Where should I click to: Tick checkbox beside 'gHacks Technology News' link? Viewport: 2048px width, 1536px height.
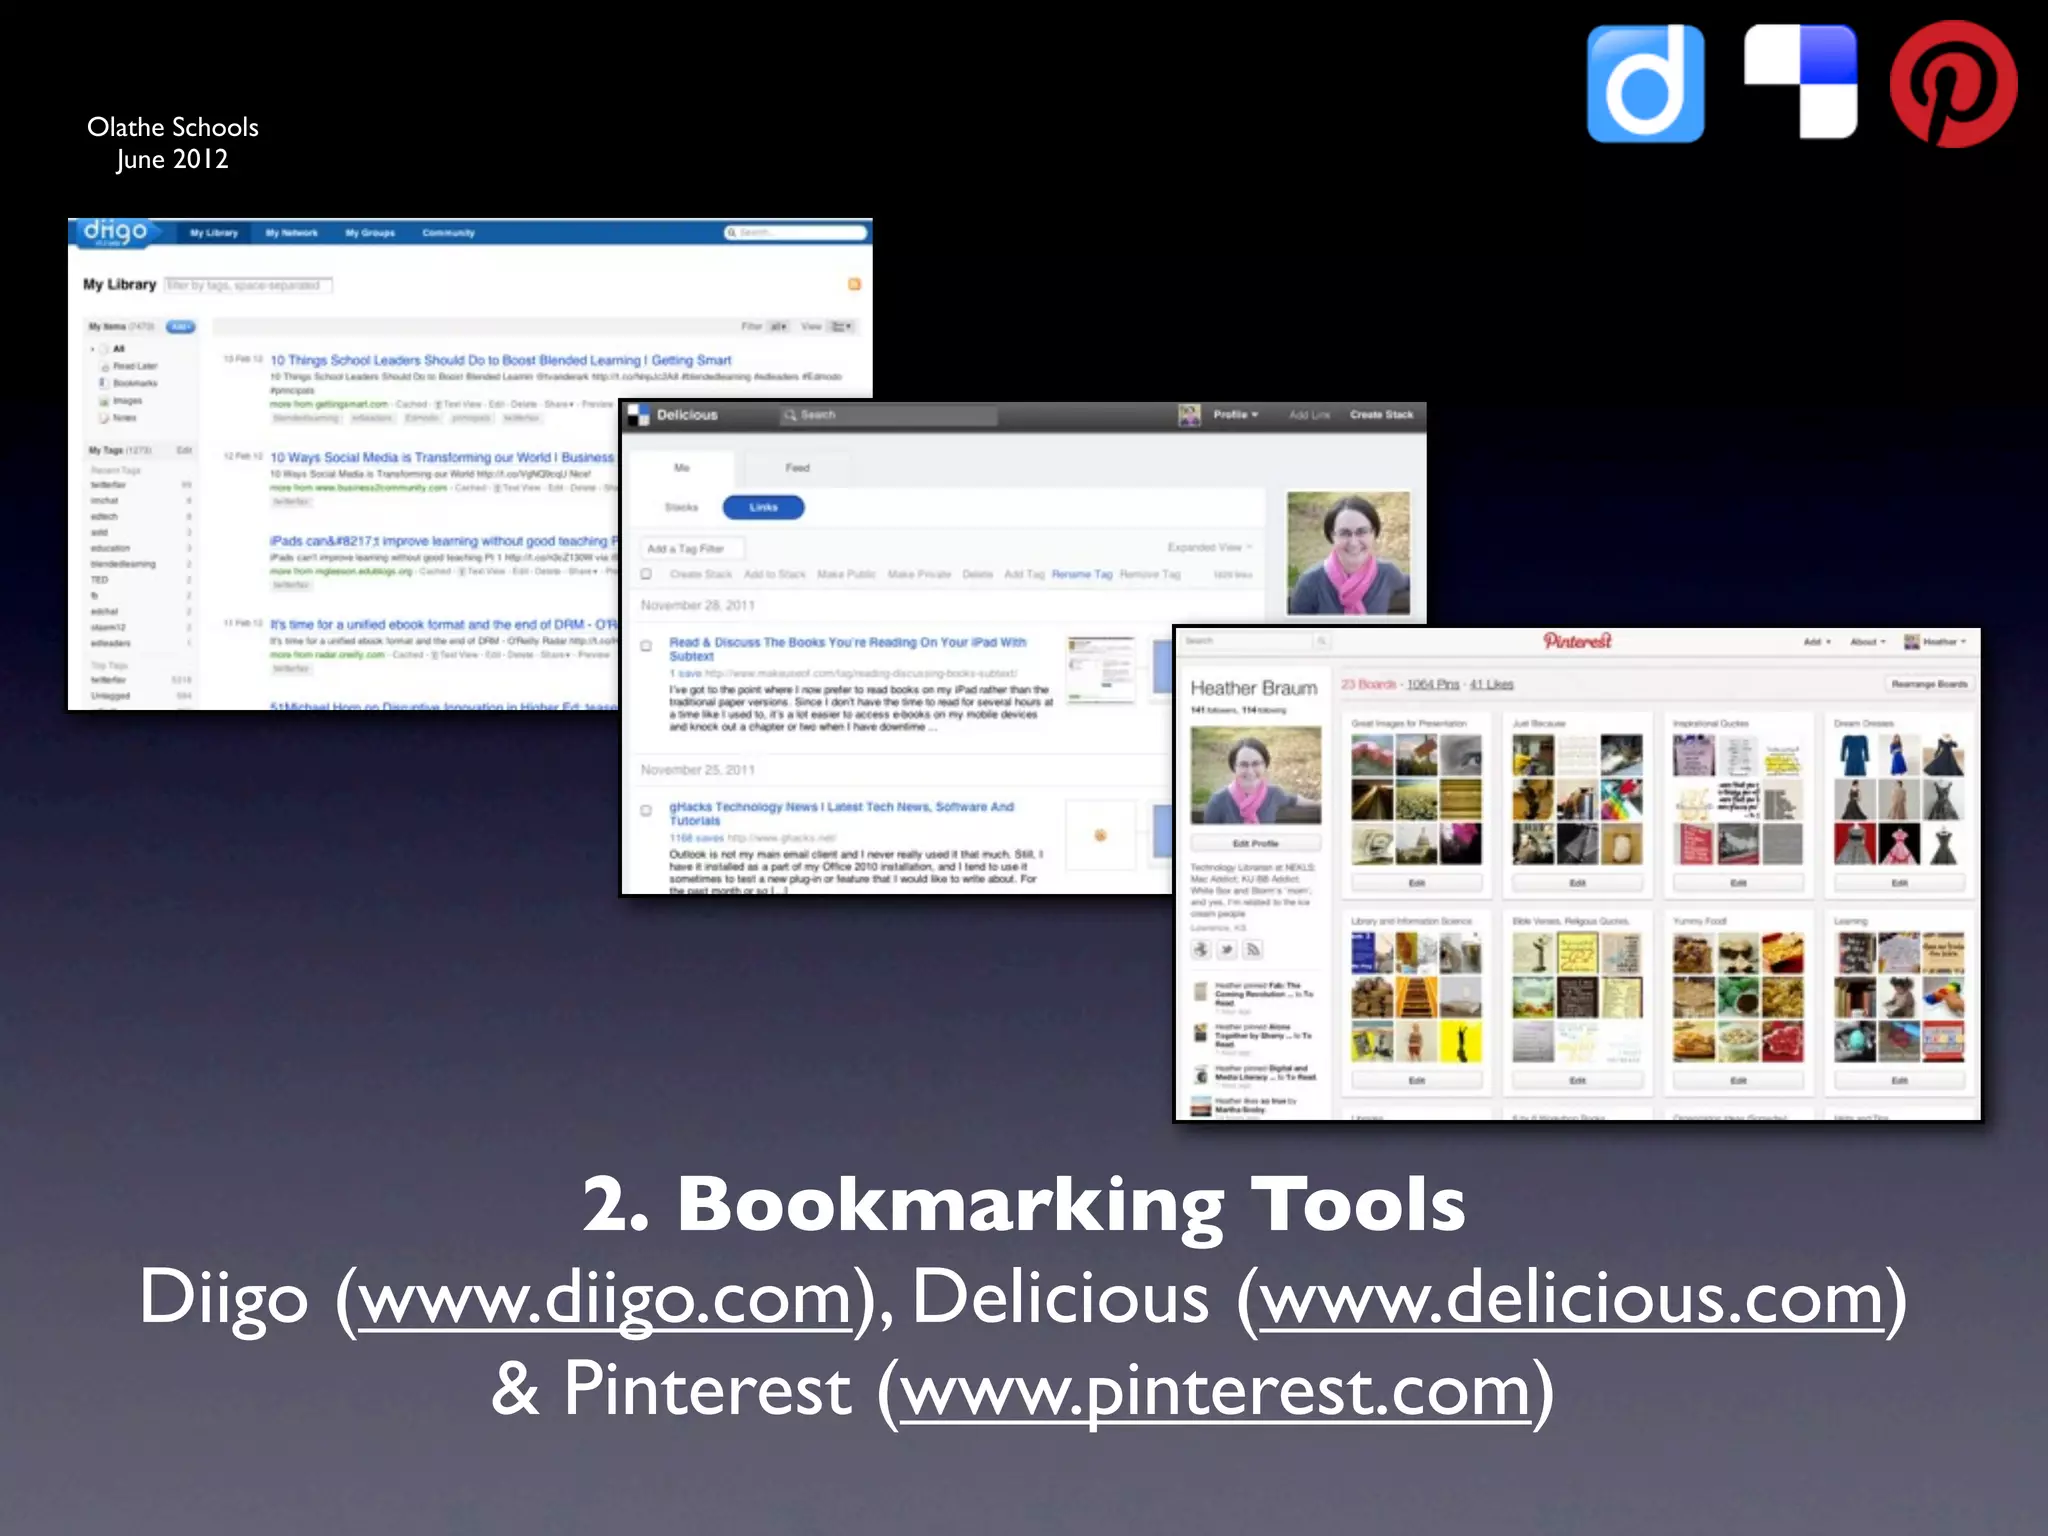[x=646, y=810]
